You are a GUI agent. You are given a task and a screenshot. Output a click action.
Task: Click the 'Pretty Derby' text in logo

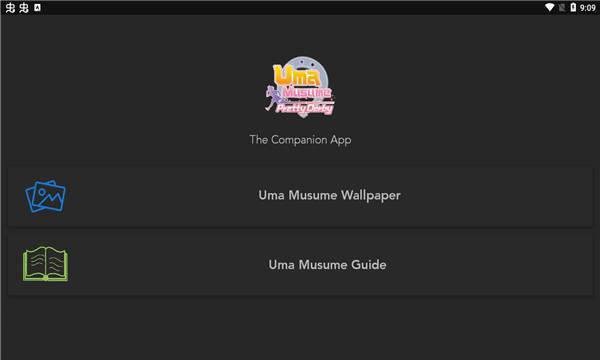click(x=305, y=109)
